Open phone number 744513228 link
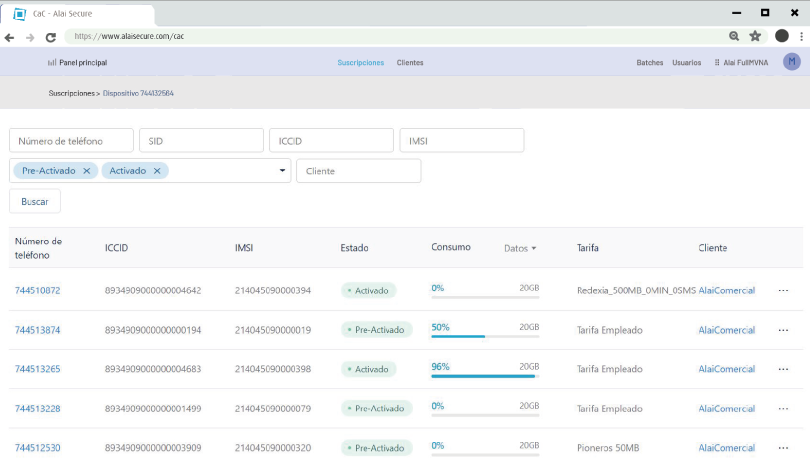The image size is (810, 470). coord(37,409)
